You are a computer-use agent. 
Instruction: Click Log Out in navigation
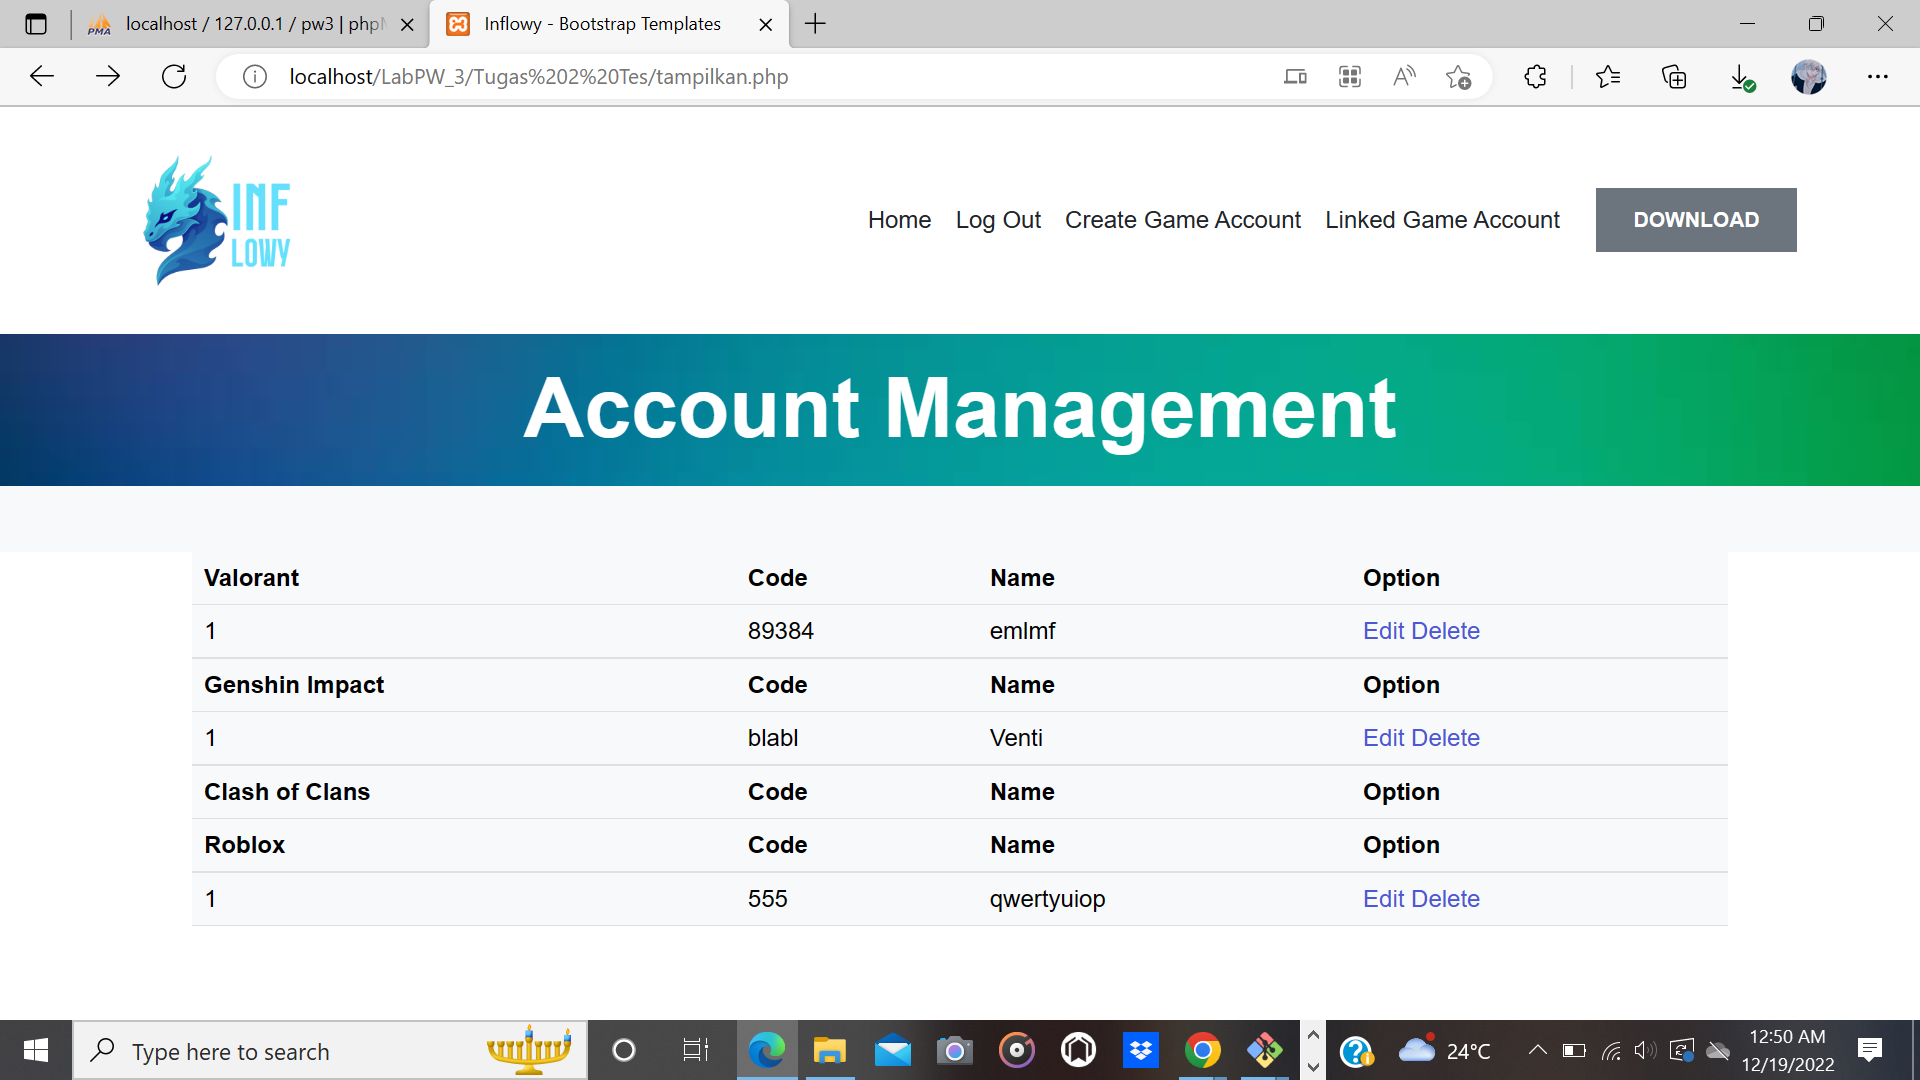(x=997, y=220)
